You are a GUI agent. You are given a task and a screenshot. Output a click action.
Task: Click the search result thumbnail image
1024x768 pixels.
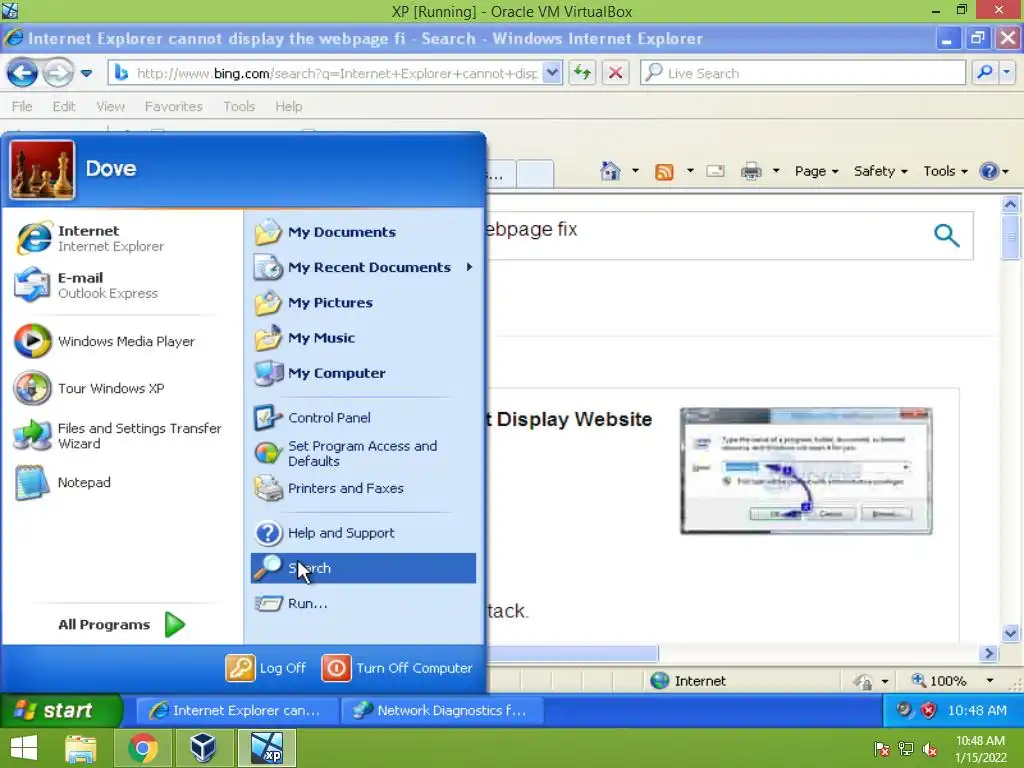tap(806, 471)
